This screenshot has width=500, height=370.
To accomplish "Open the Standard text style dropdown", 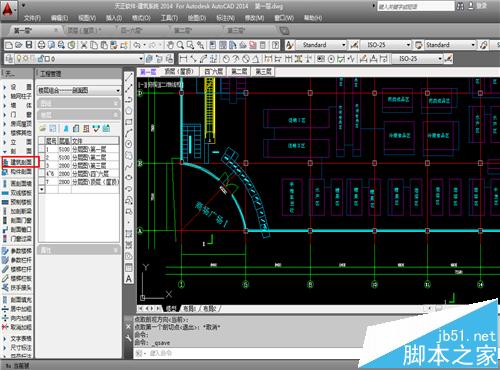I will coord(343,45).
